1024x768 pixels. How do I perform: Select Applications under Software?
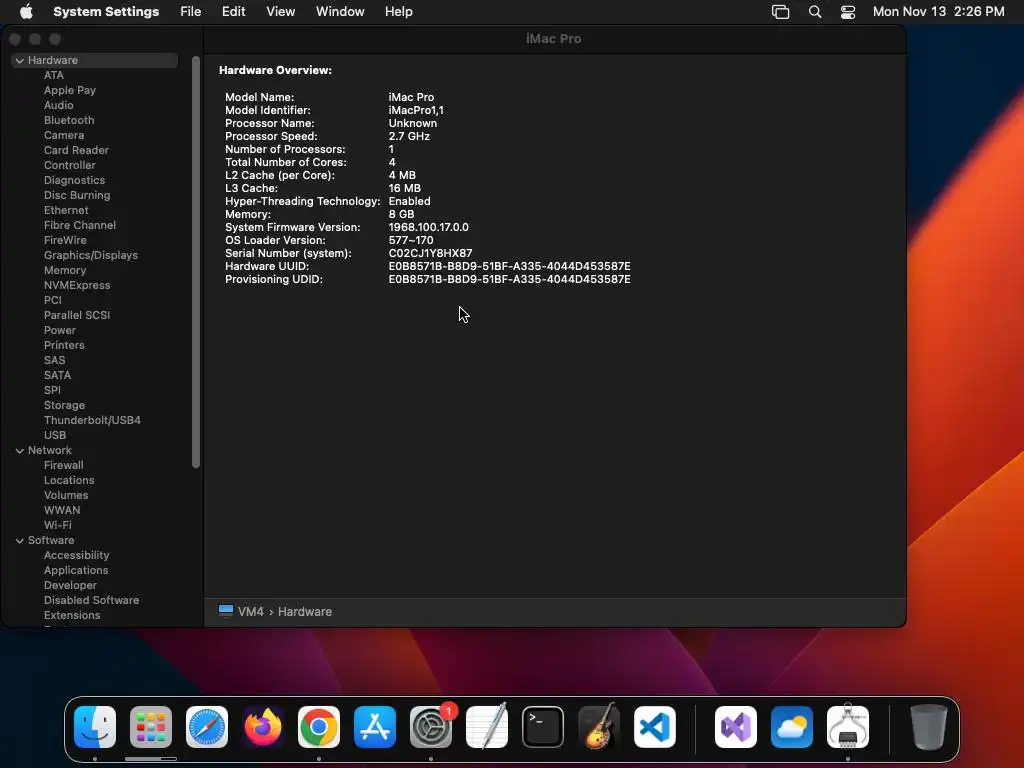tap(76, 571)
